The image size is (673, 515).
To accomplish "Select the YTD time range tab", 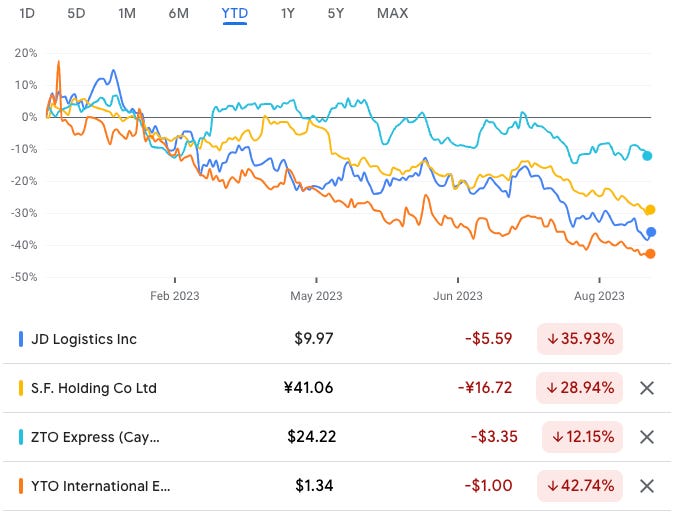I will (235, 13).
